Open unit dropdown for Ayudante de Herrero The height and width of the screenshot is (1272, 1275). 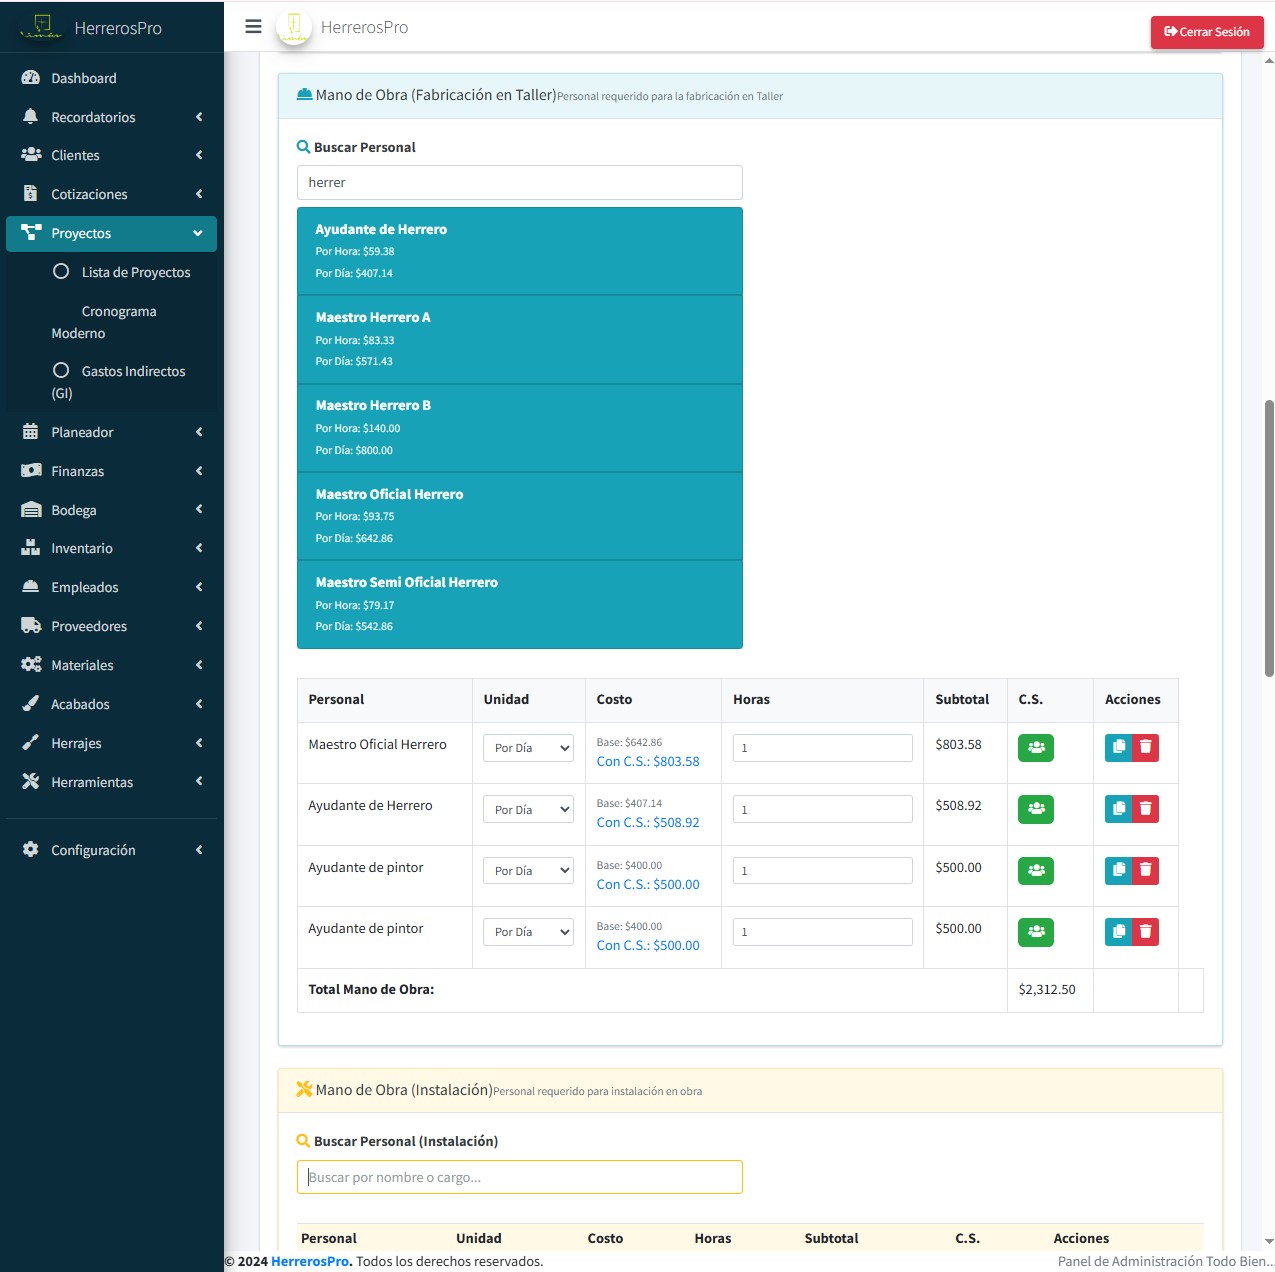528,810
